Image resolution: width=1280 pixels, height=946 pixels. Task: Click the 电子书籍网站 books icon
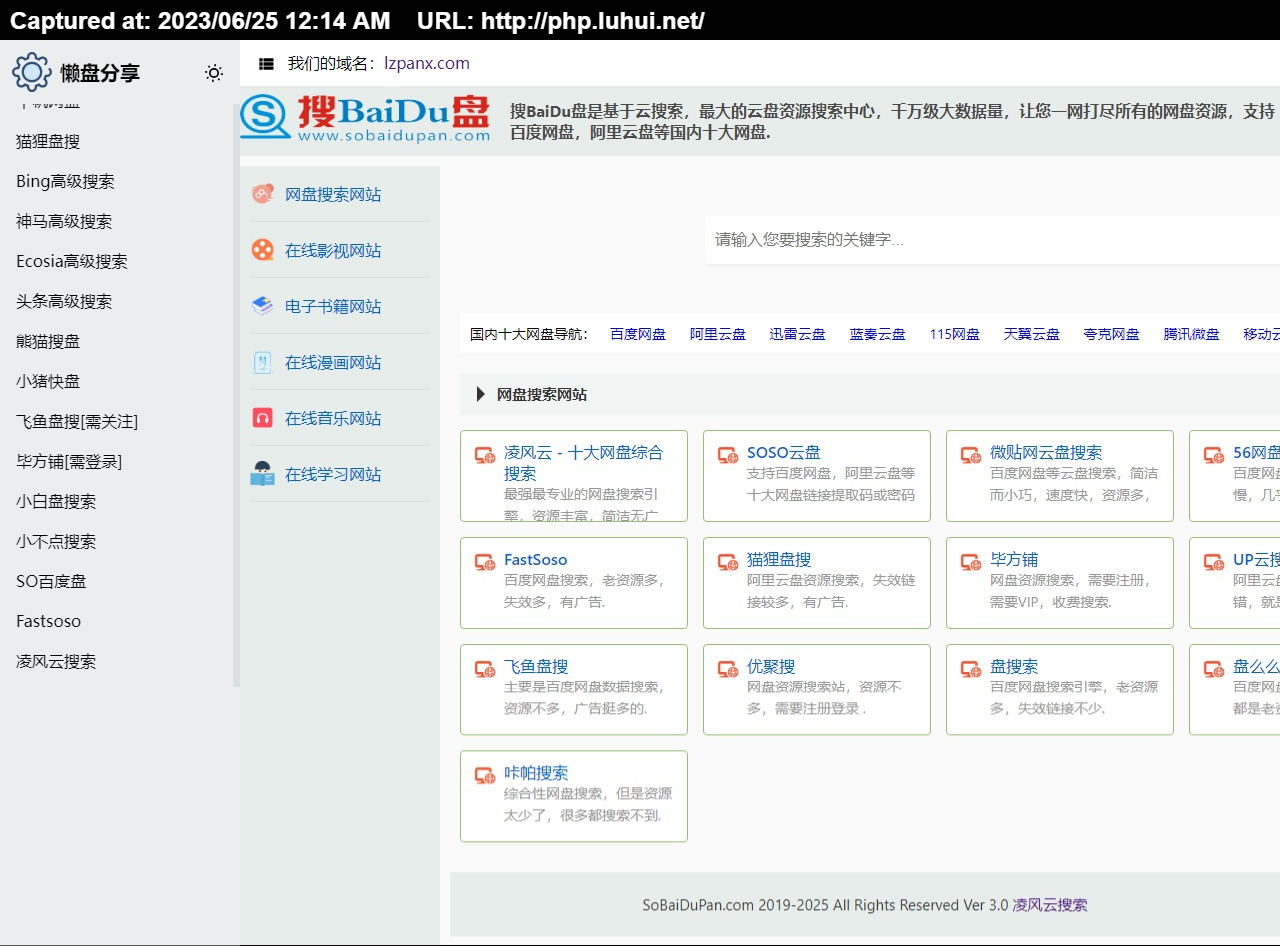tap(263, 306)
